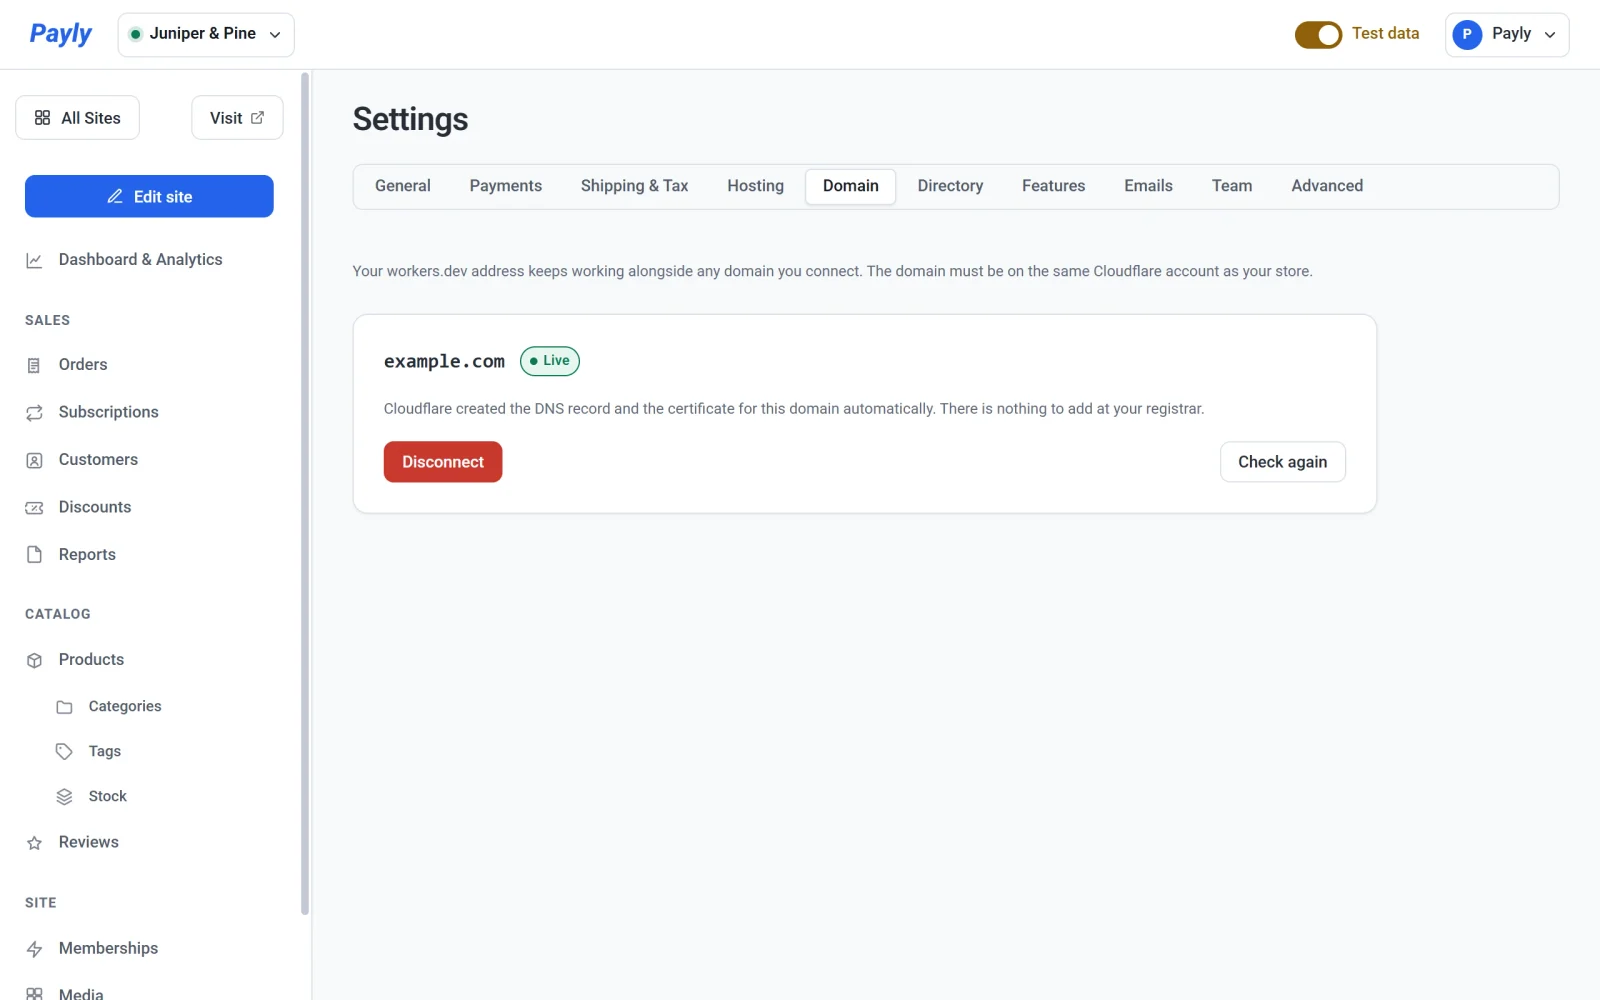The image size is (1600, 1000).
Task: Open the Advanced settings tab
Action: tap(1327, 186)
